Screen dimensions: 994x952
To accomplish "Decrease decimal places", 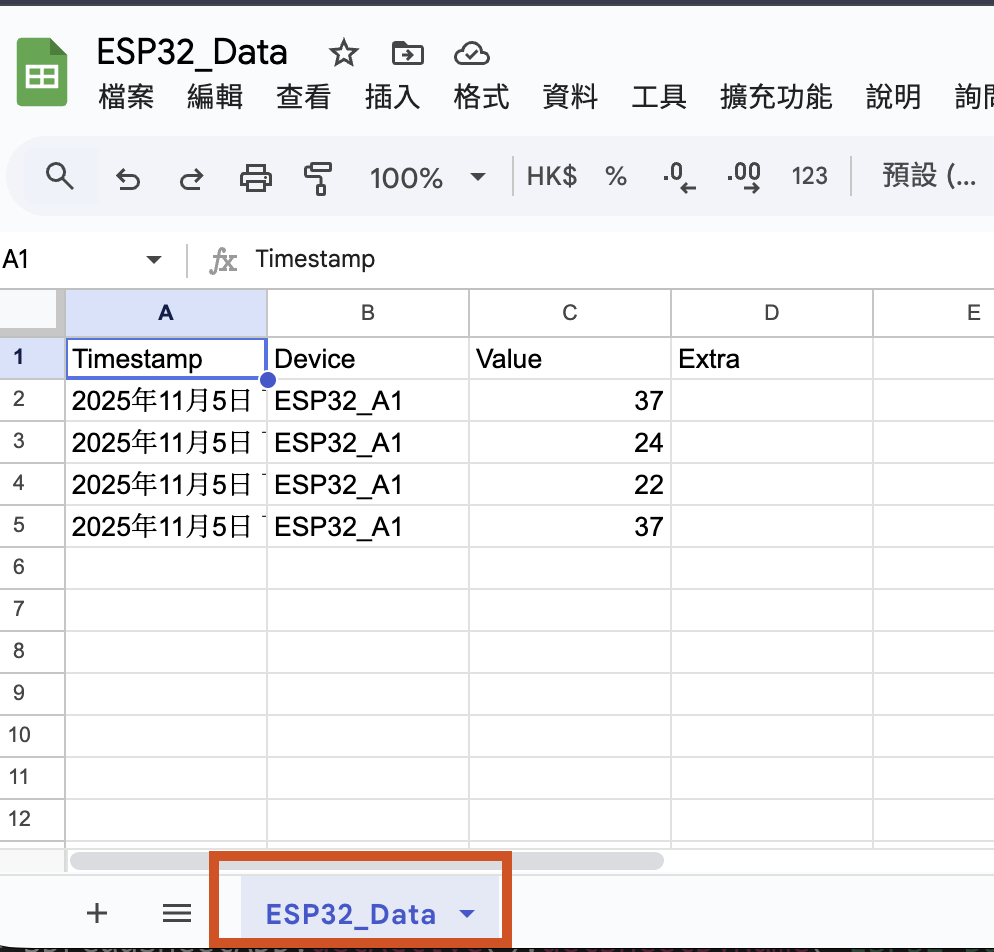I will (x=679, y=177).
